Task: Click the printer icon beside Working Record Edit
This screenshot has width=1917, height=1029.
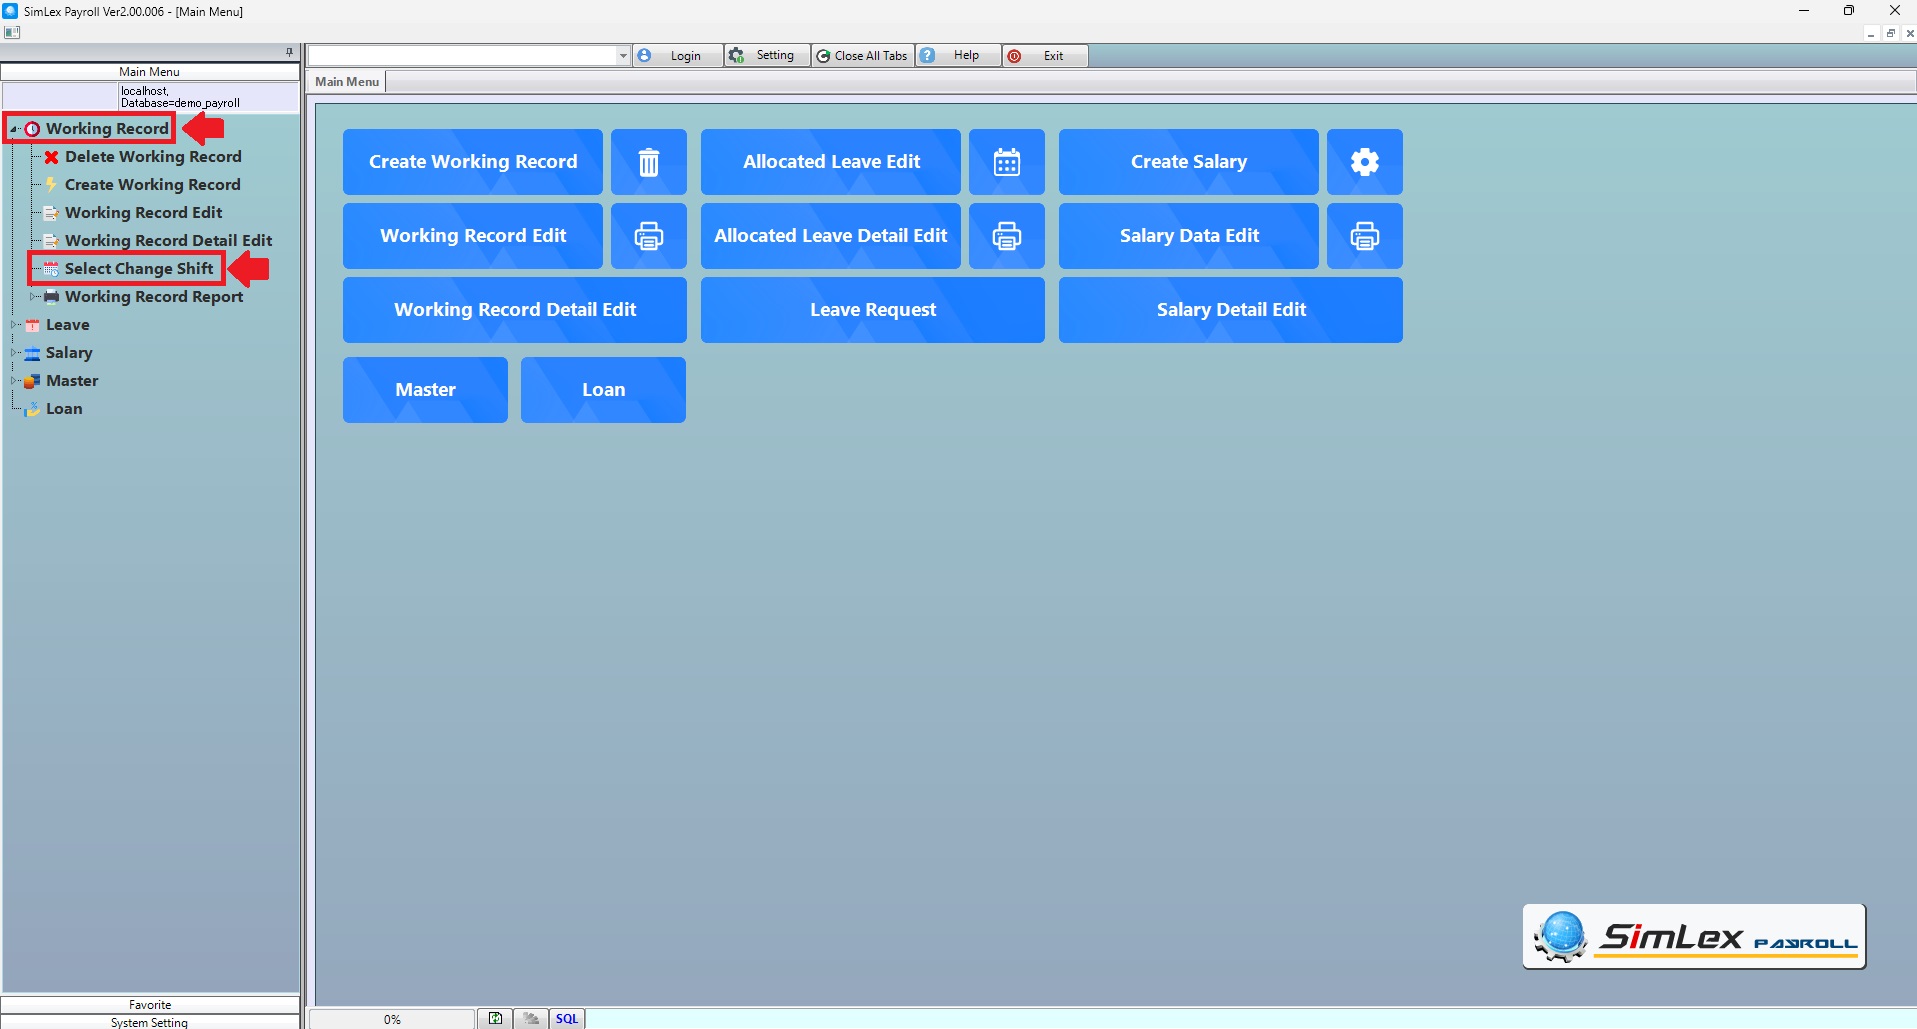Action: [648, 236]
